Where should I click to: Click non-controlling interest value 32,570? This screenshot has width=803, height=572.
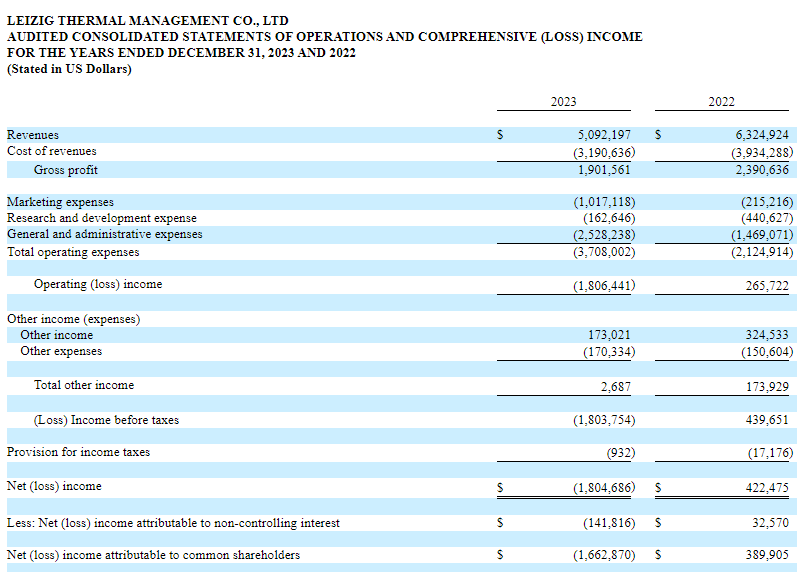pyautogui.click(x=770, y=523)
